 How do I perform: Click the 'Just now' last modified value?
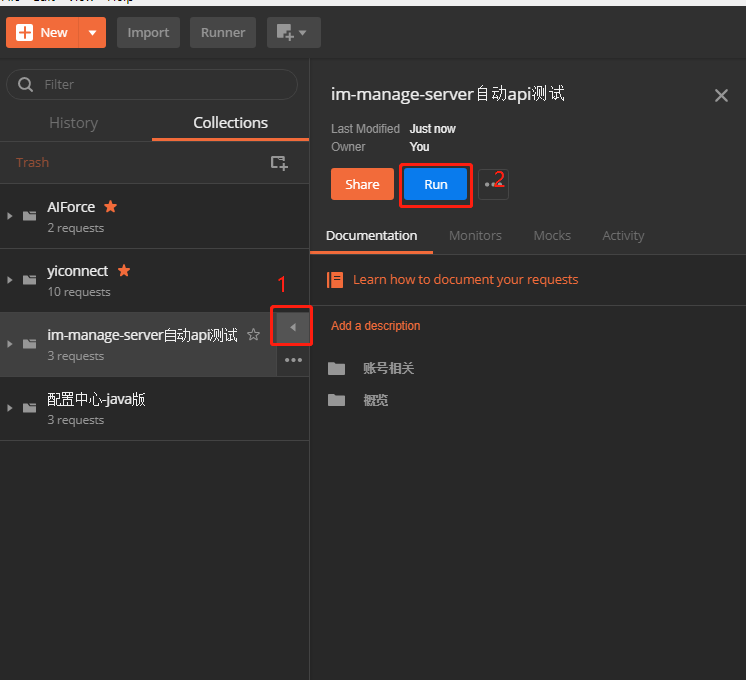[432, 129]
